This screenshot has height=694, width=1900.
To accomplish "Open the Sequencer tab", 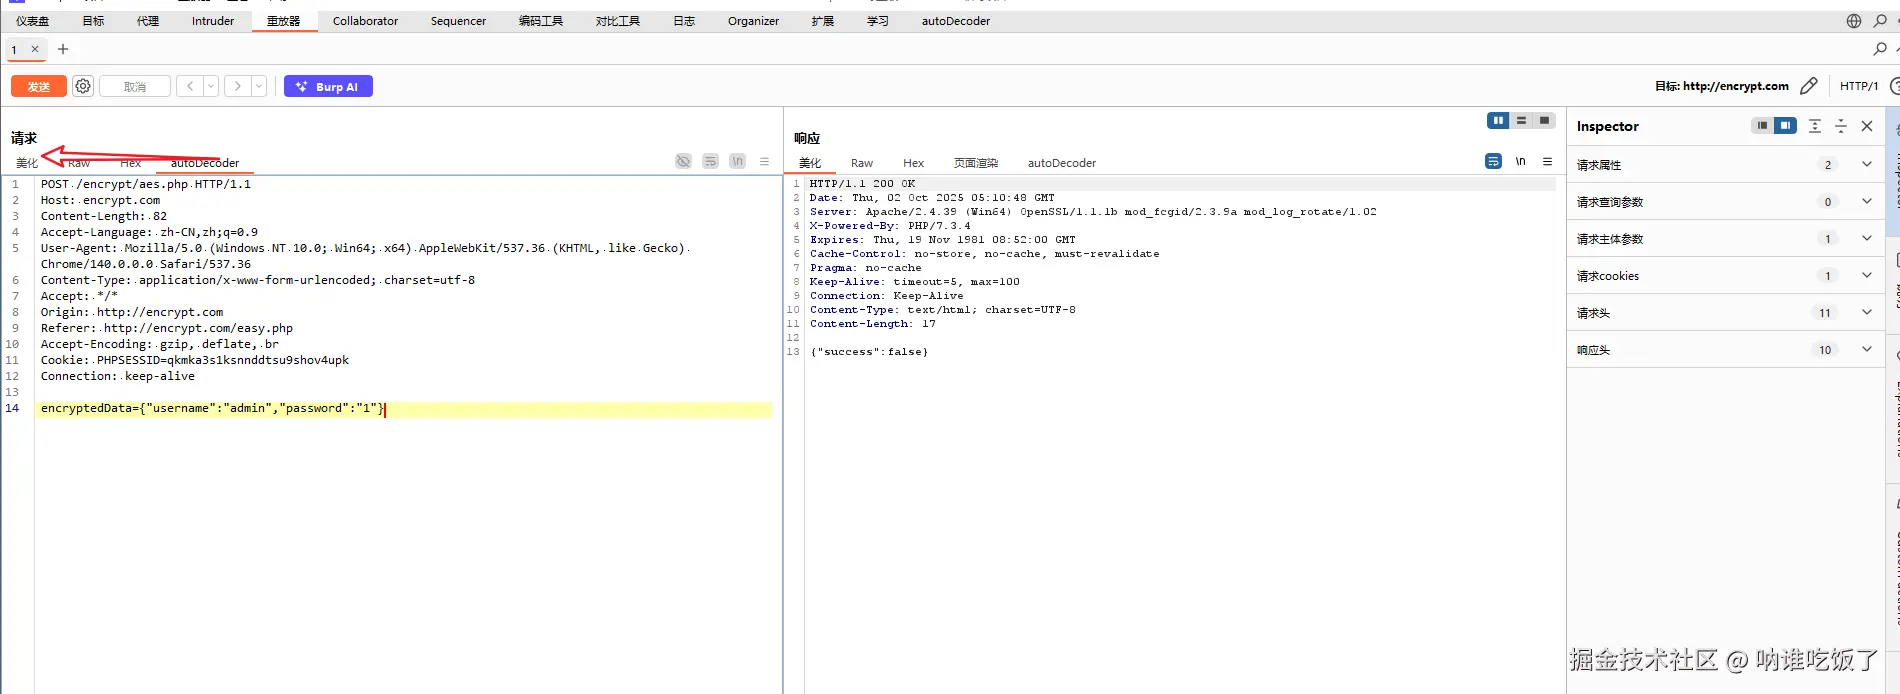I will (458, 21).
